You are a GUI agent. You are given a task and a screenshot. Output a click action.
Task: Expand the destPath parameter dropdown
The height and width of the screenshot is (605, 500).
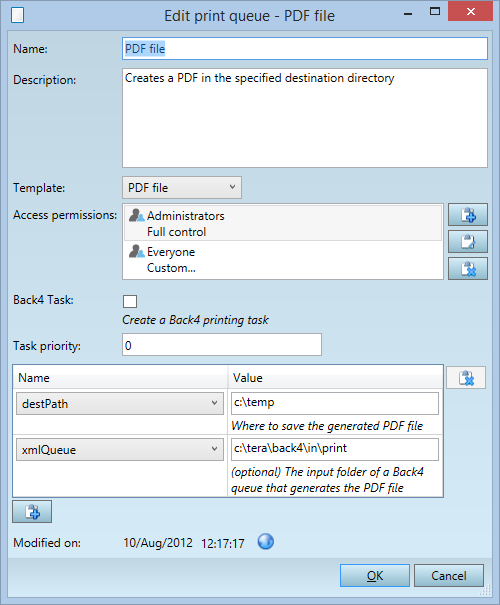coord(120,404)
